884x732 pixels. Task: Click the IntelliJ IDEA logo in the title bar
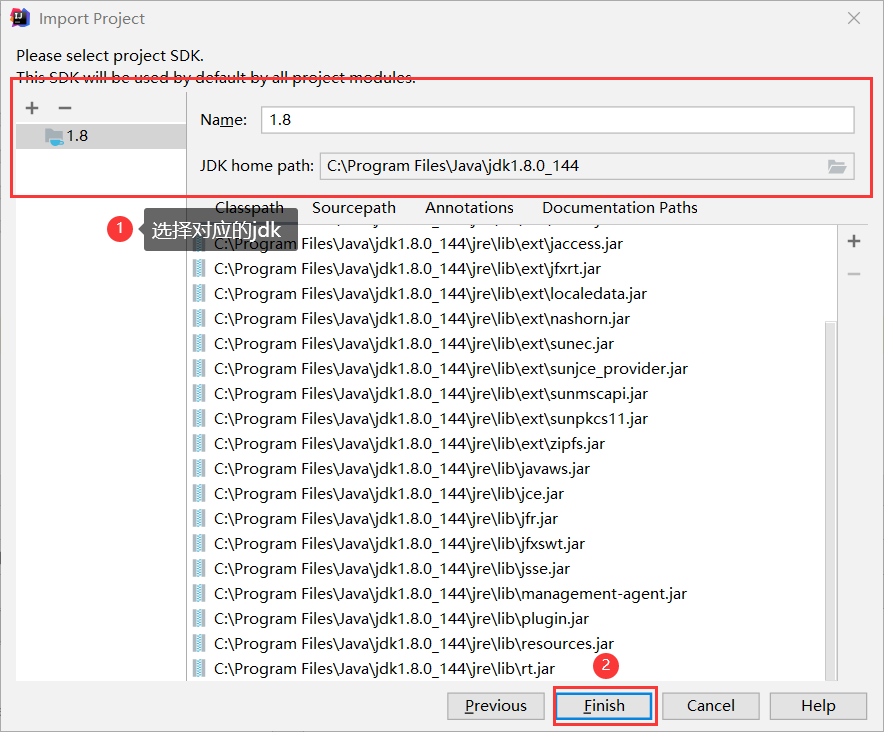pyautogui.click(x=20, y=17)
